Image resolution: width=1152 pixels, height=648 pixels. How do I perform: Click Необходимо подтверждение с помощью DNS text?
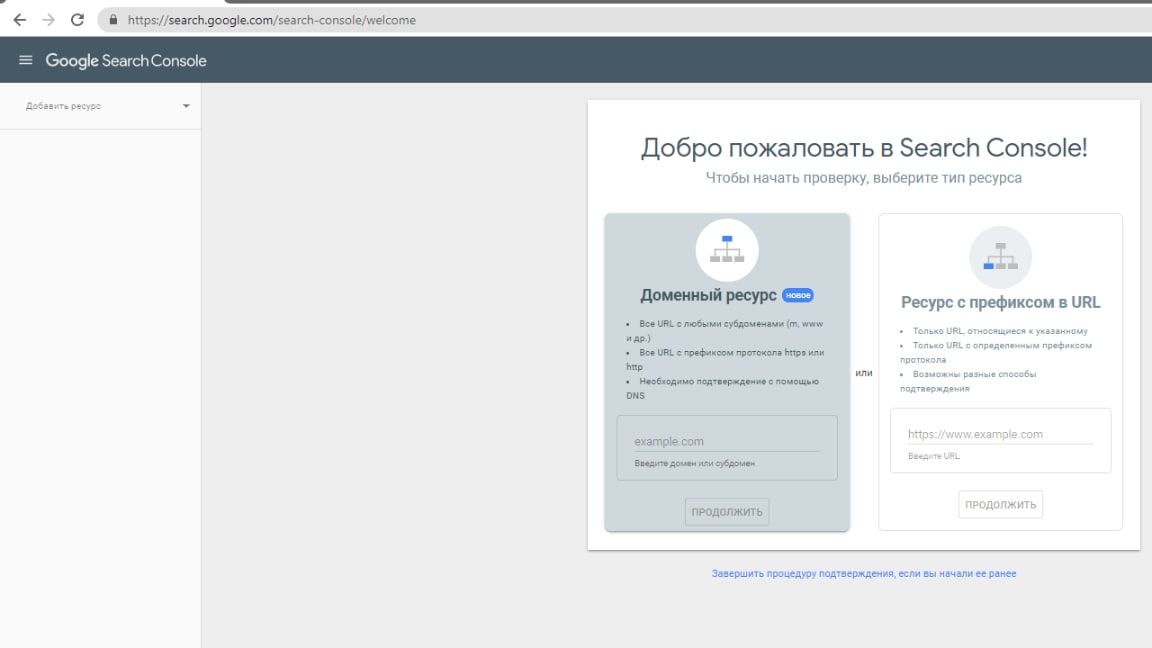[723, 388]
